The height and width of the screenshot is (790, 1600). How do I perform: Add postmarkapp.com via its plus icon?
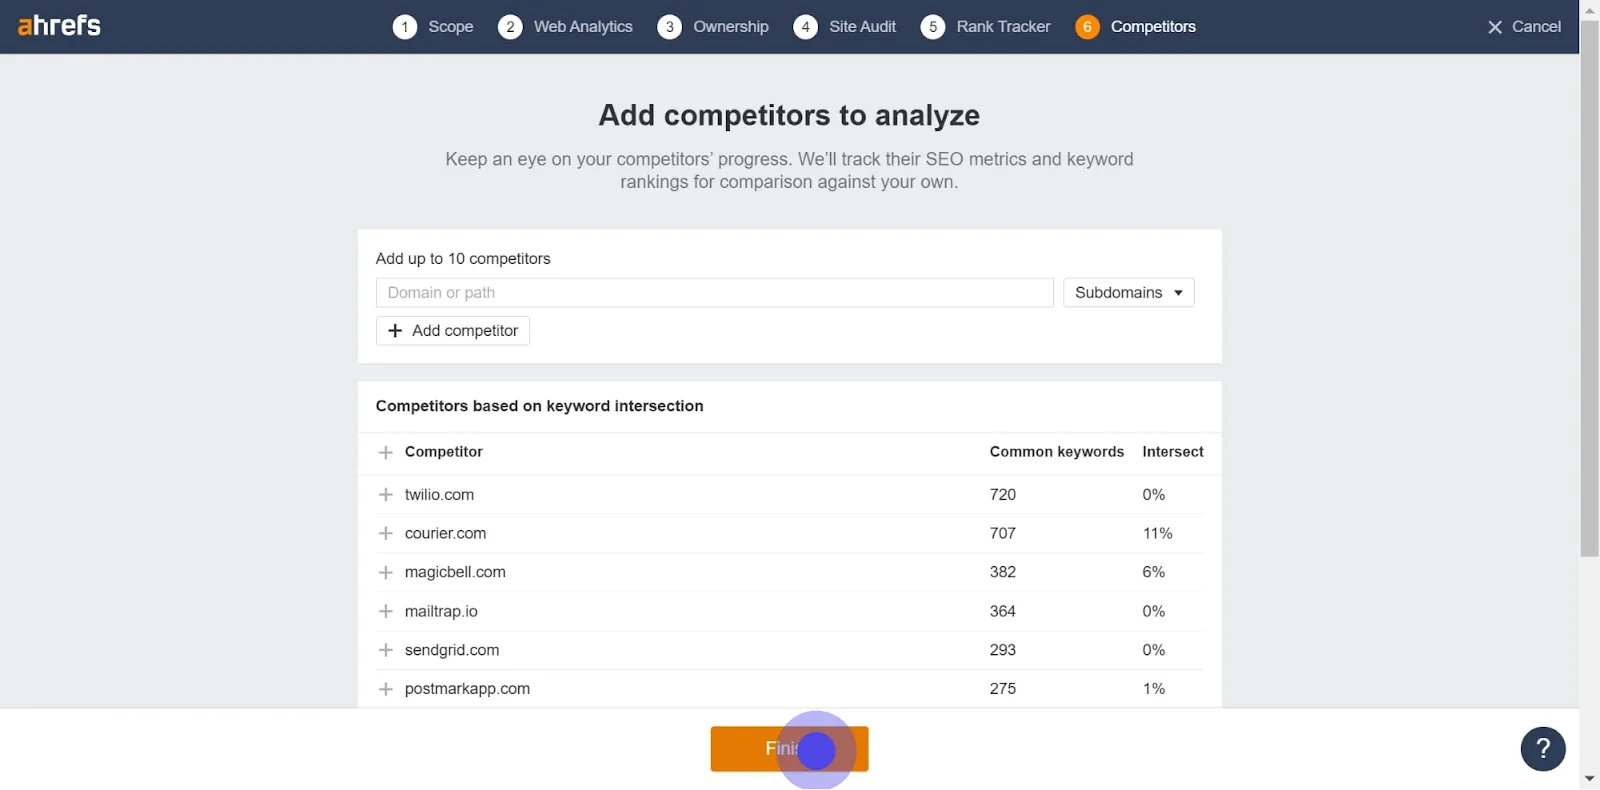(x=386, y=689)
